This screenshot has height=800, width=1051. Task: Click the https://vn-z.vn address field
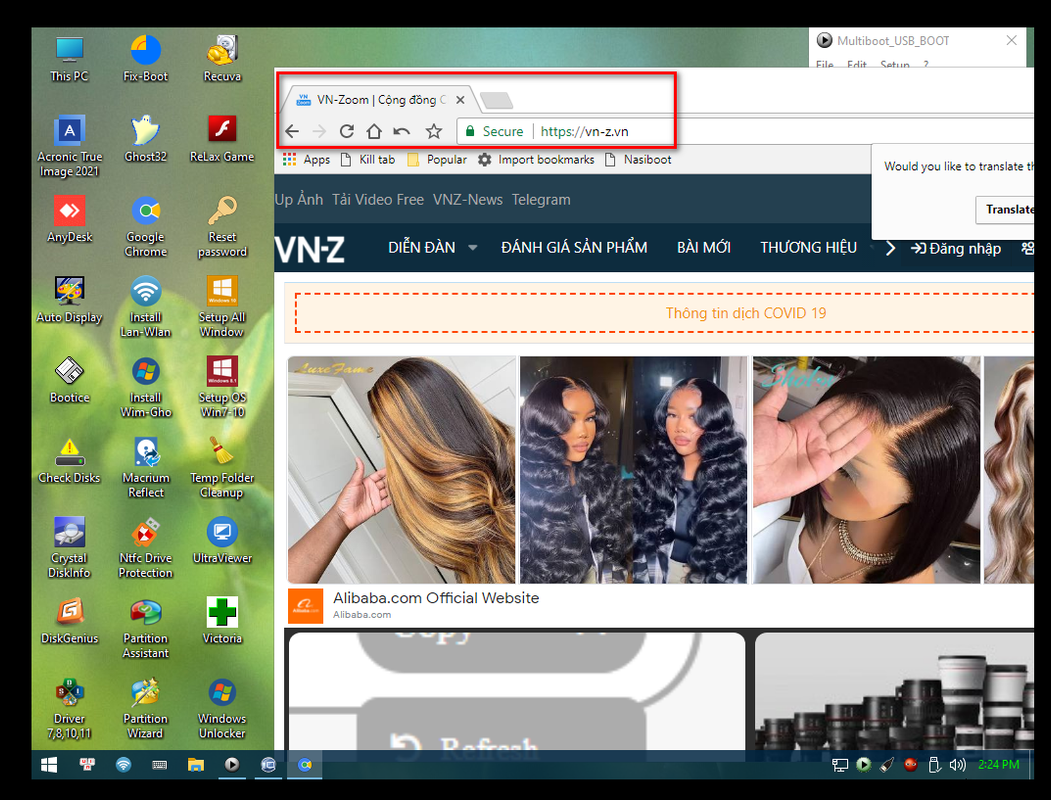583,131
